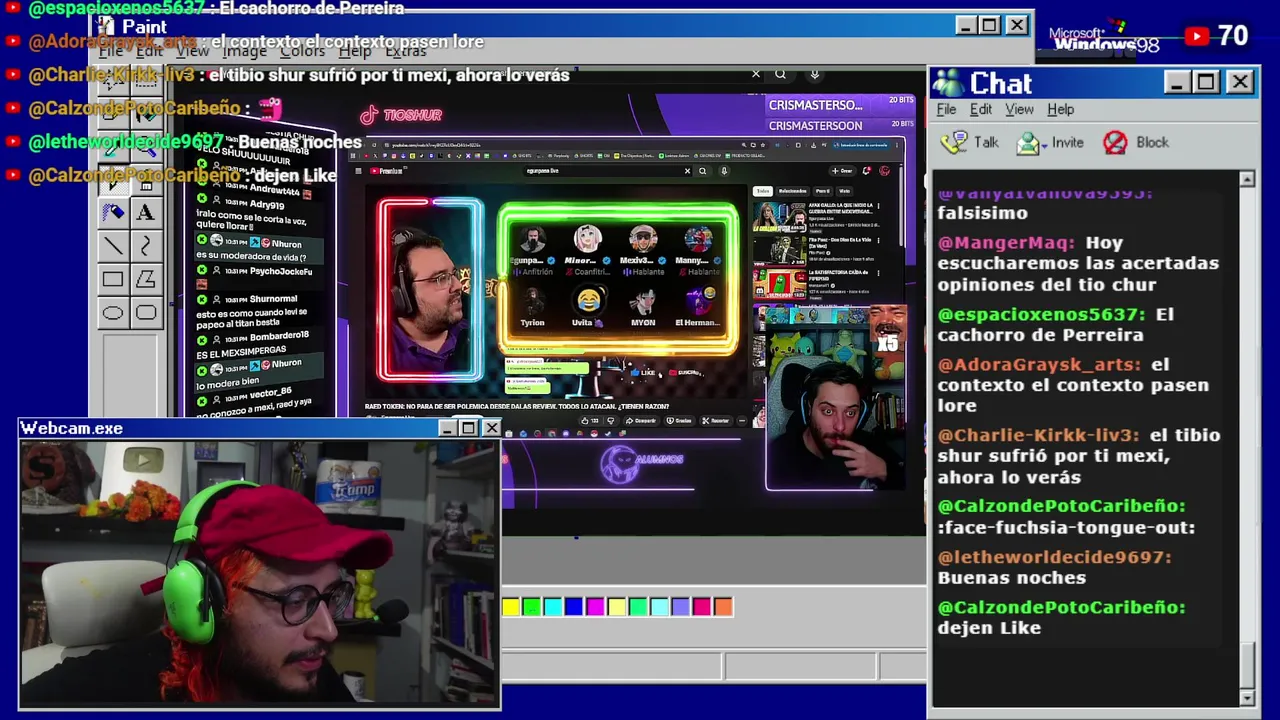
Task: Click the thumbs-up like button under video
Action: tap(589, 421)
